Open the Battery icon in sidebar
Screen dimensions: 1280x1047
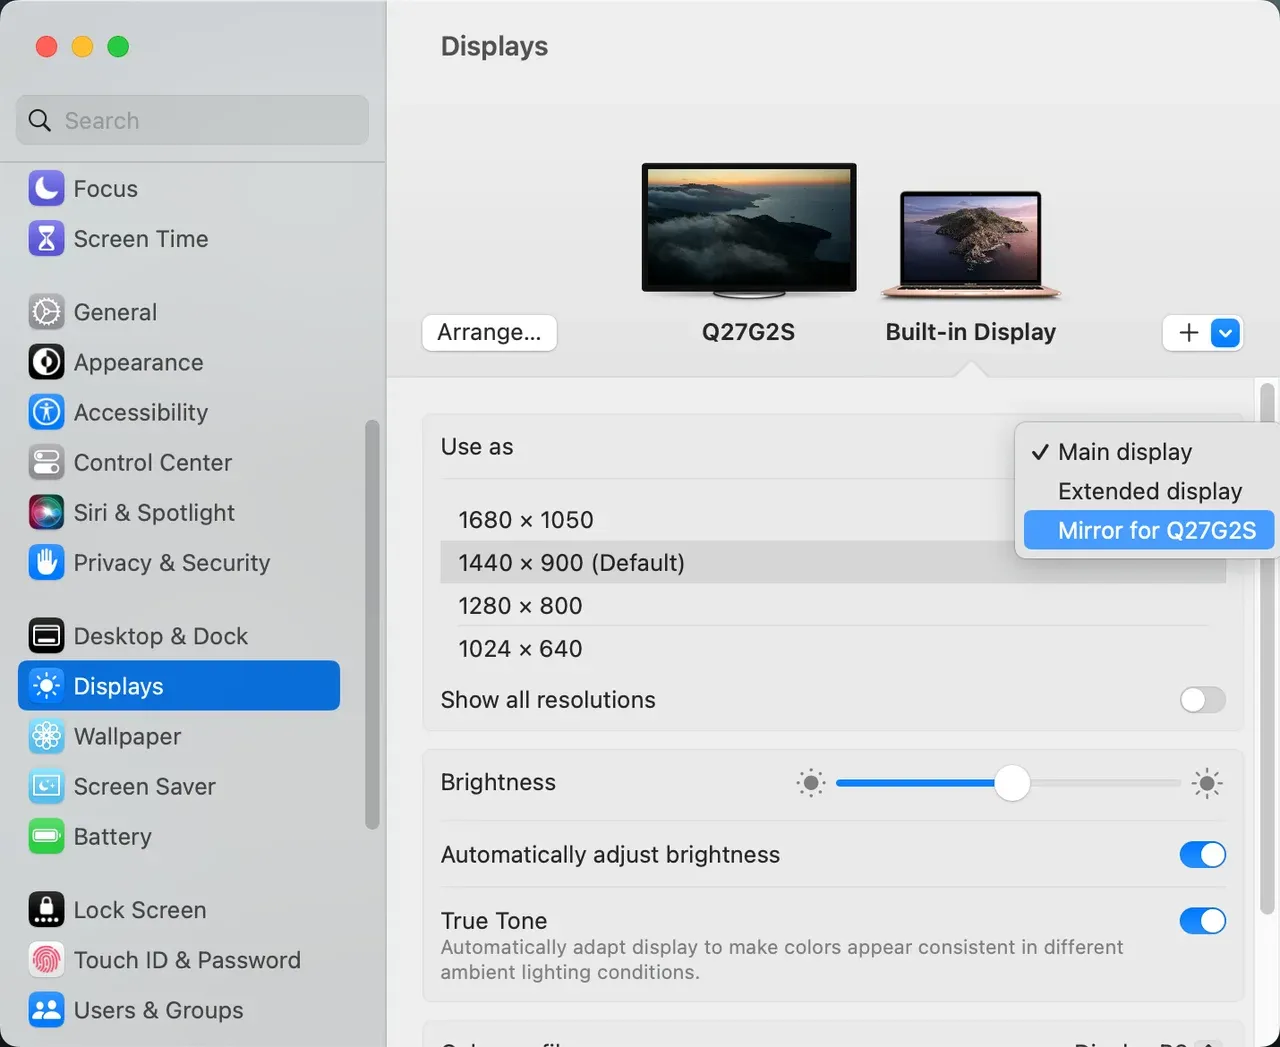click(46, 836)
